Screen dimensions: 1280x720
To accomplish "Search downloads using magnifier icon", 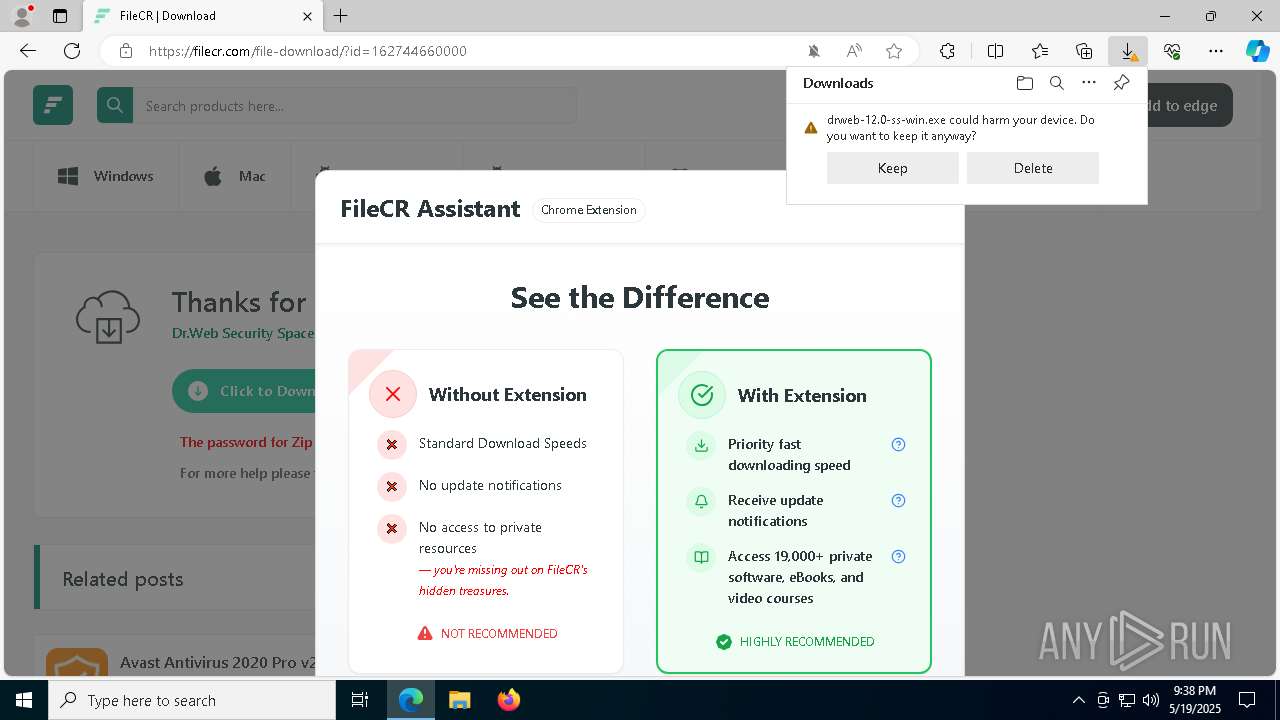I will [1056, 83].
